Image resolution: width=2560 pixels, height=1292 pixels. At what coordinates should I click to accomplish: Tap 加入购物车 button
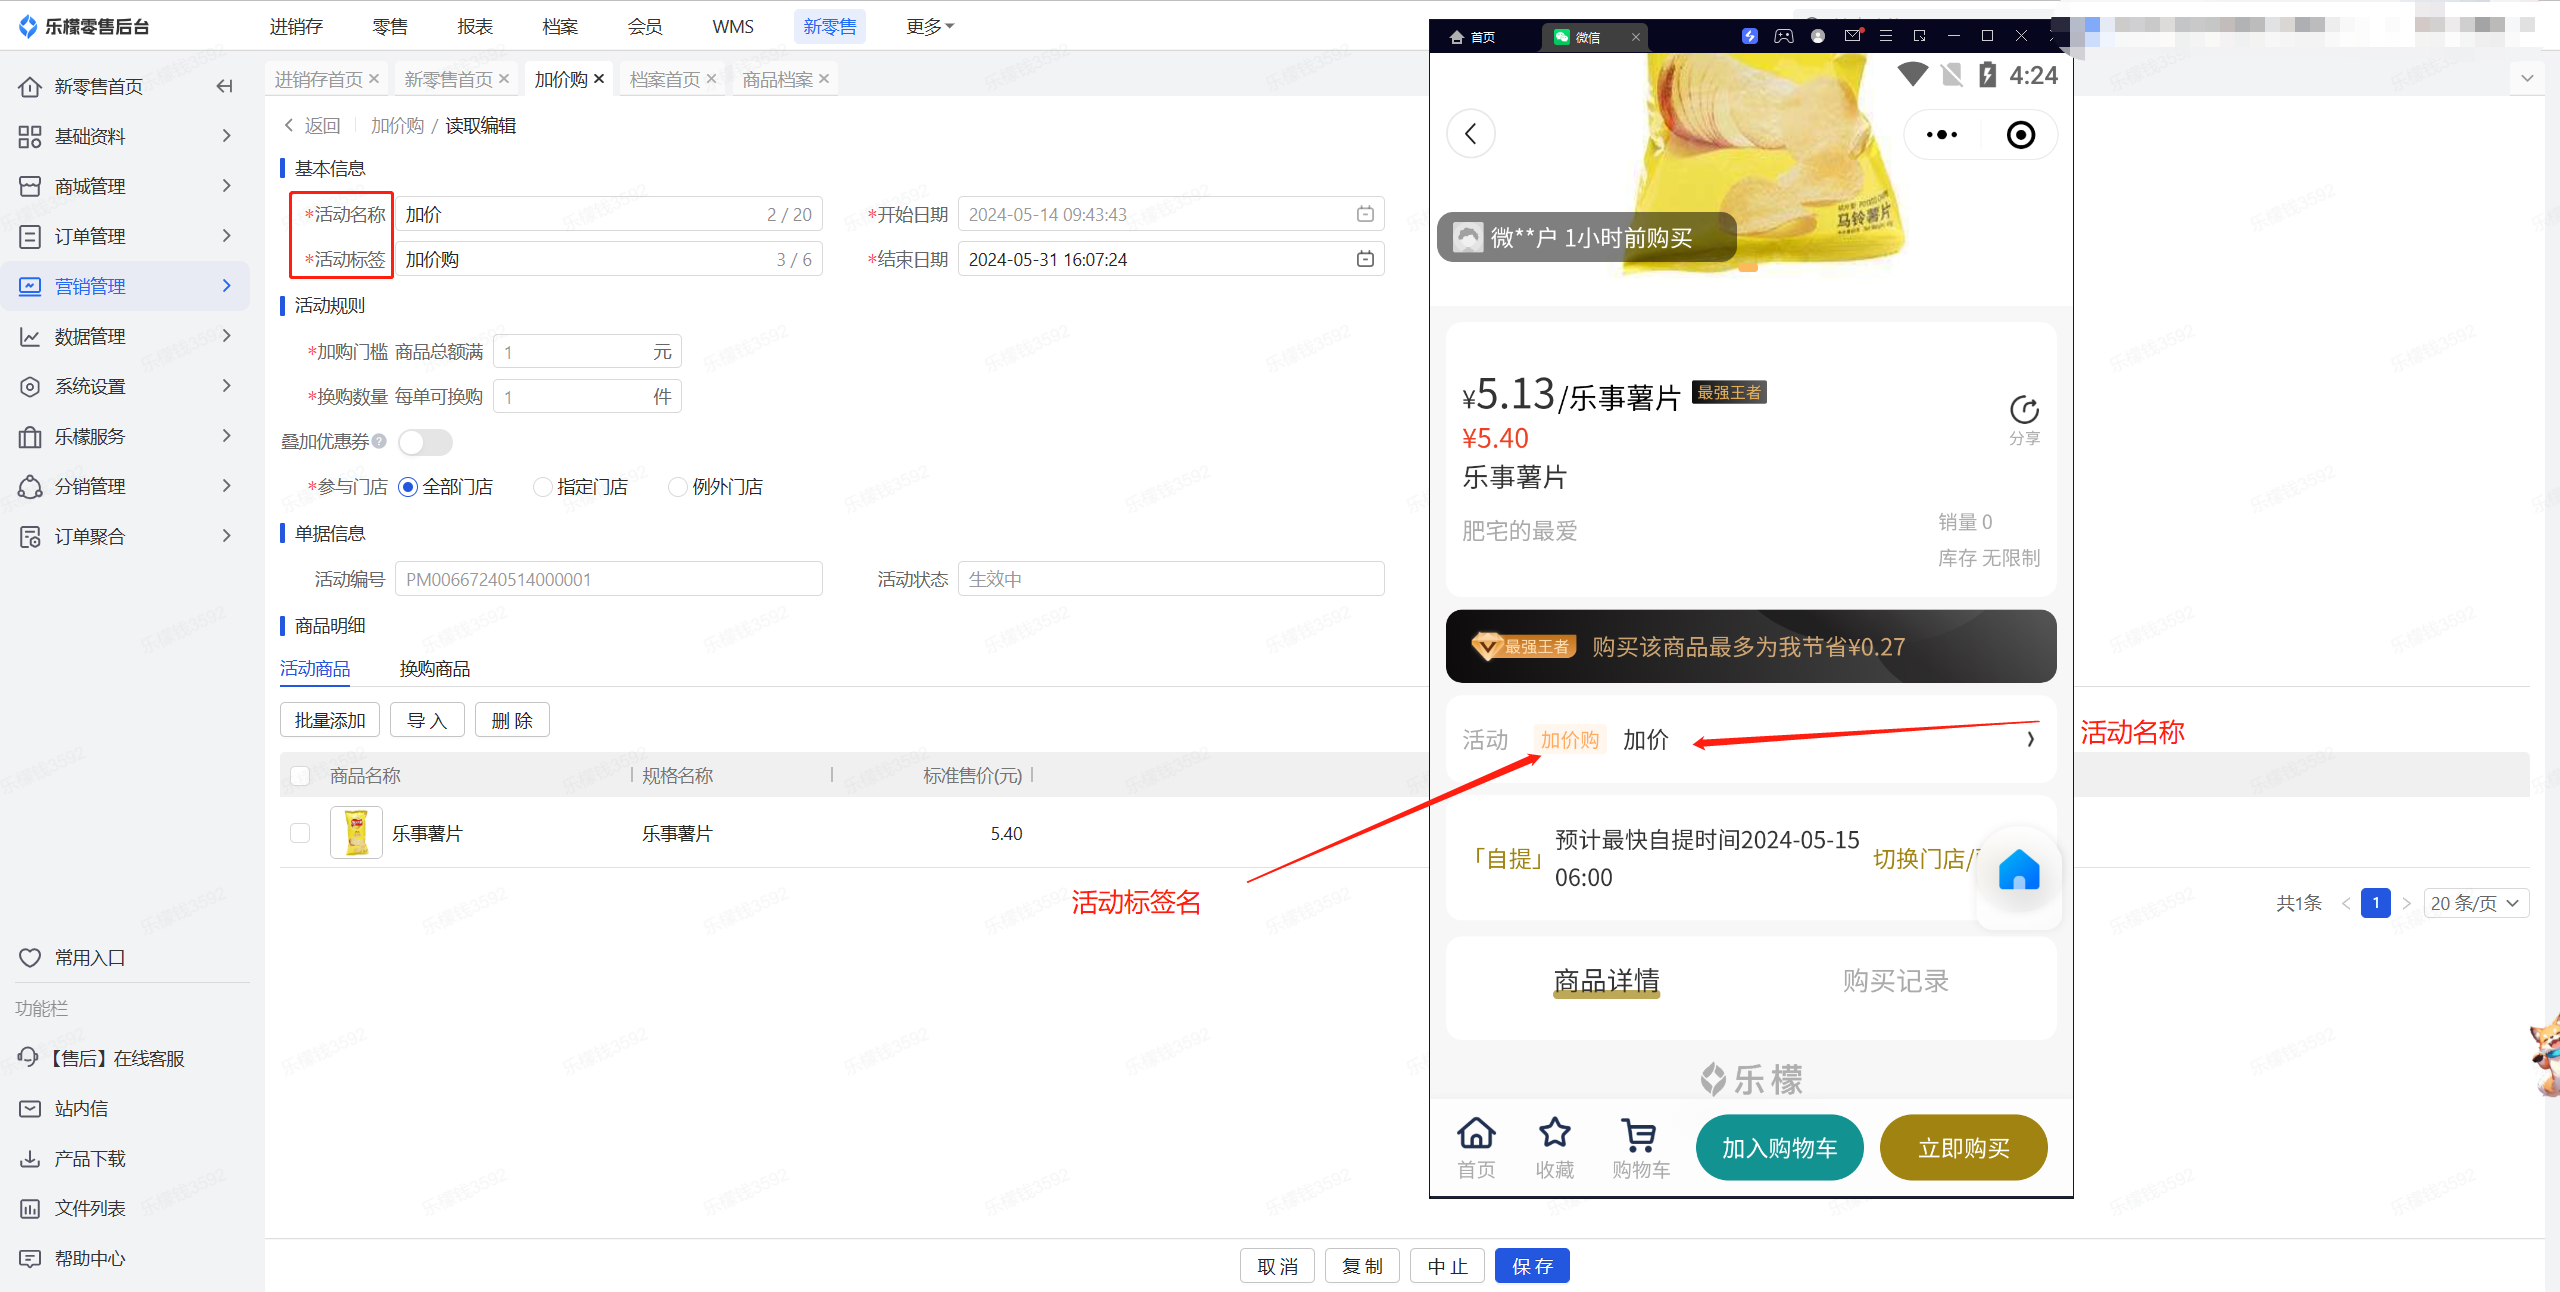(x=1780, y=1148)
